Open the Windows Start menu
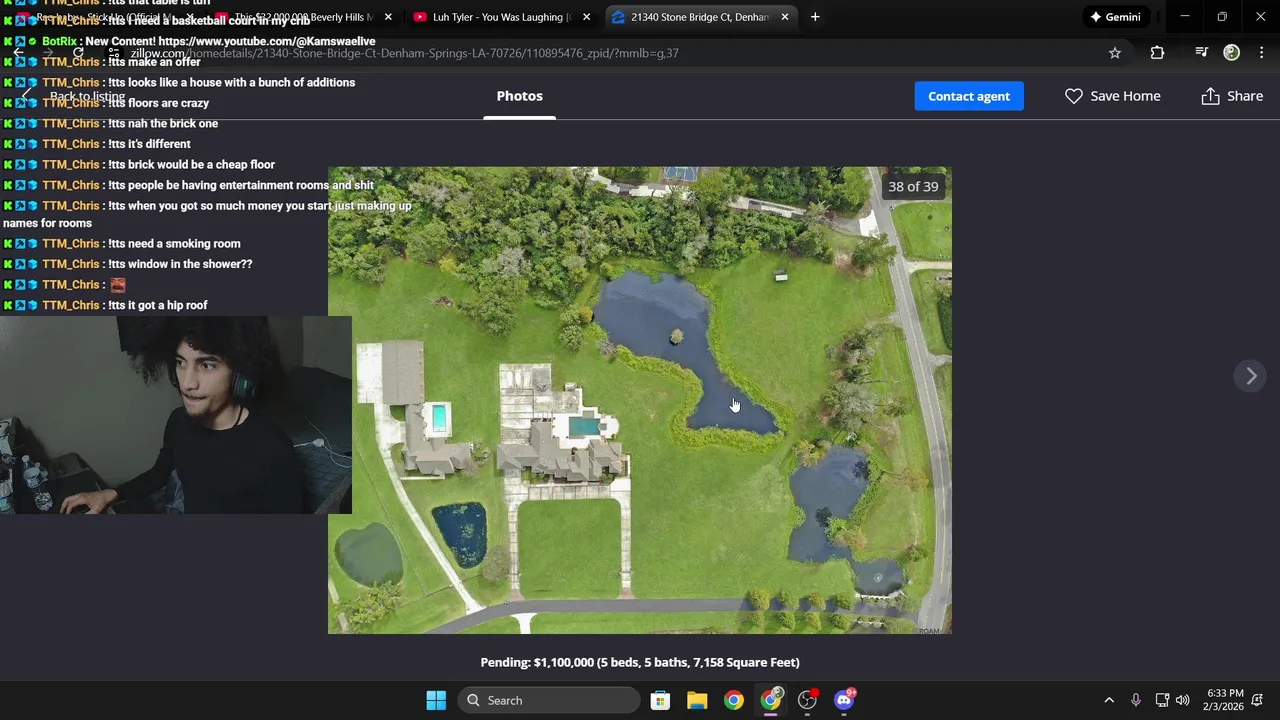1280x720 pixels. point(436,700)
